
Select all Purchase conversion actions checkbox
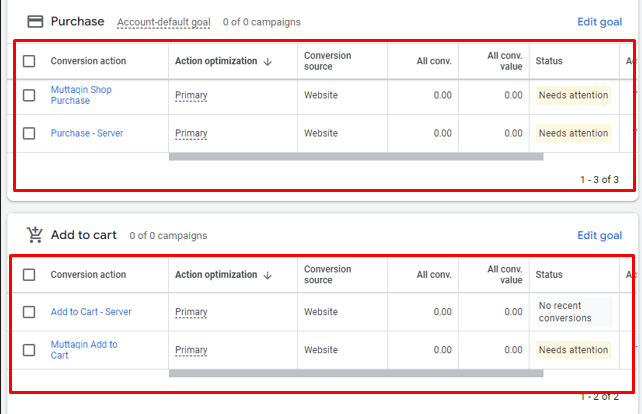coord(29,61)
